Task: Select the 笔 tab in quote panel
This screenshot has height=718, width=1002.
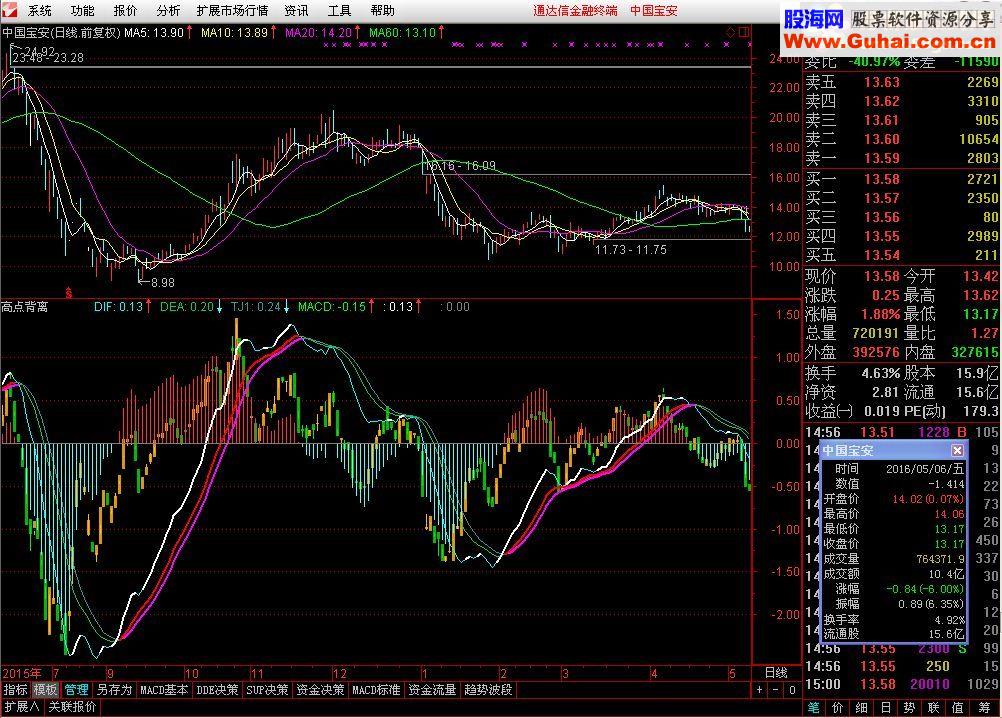Action: point(813,707)
